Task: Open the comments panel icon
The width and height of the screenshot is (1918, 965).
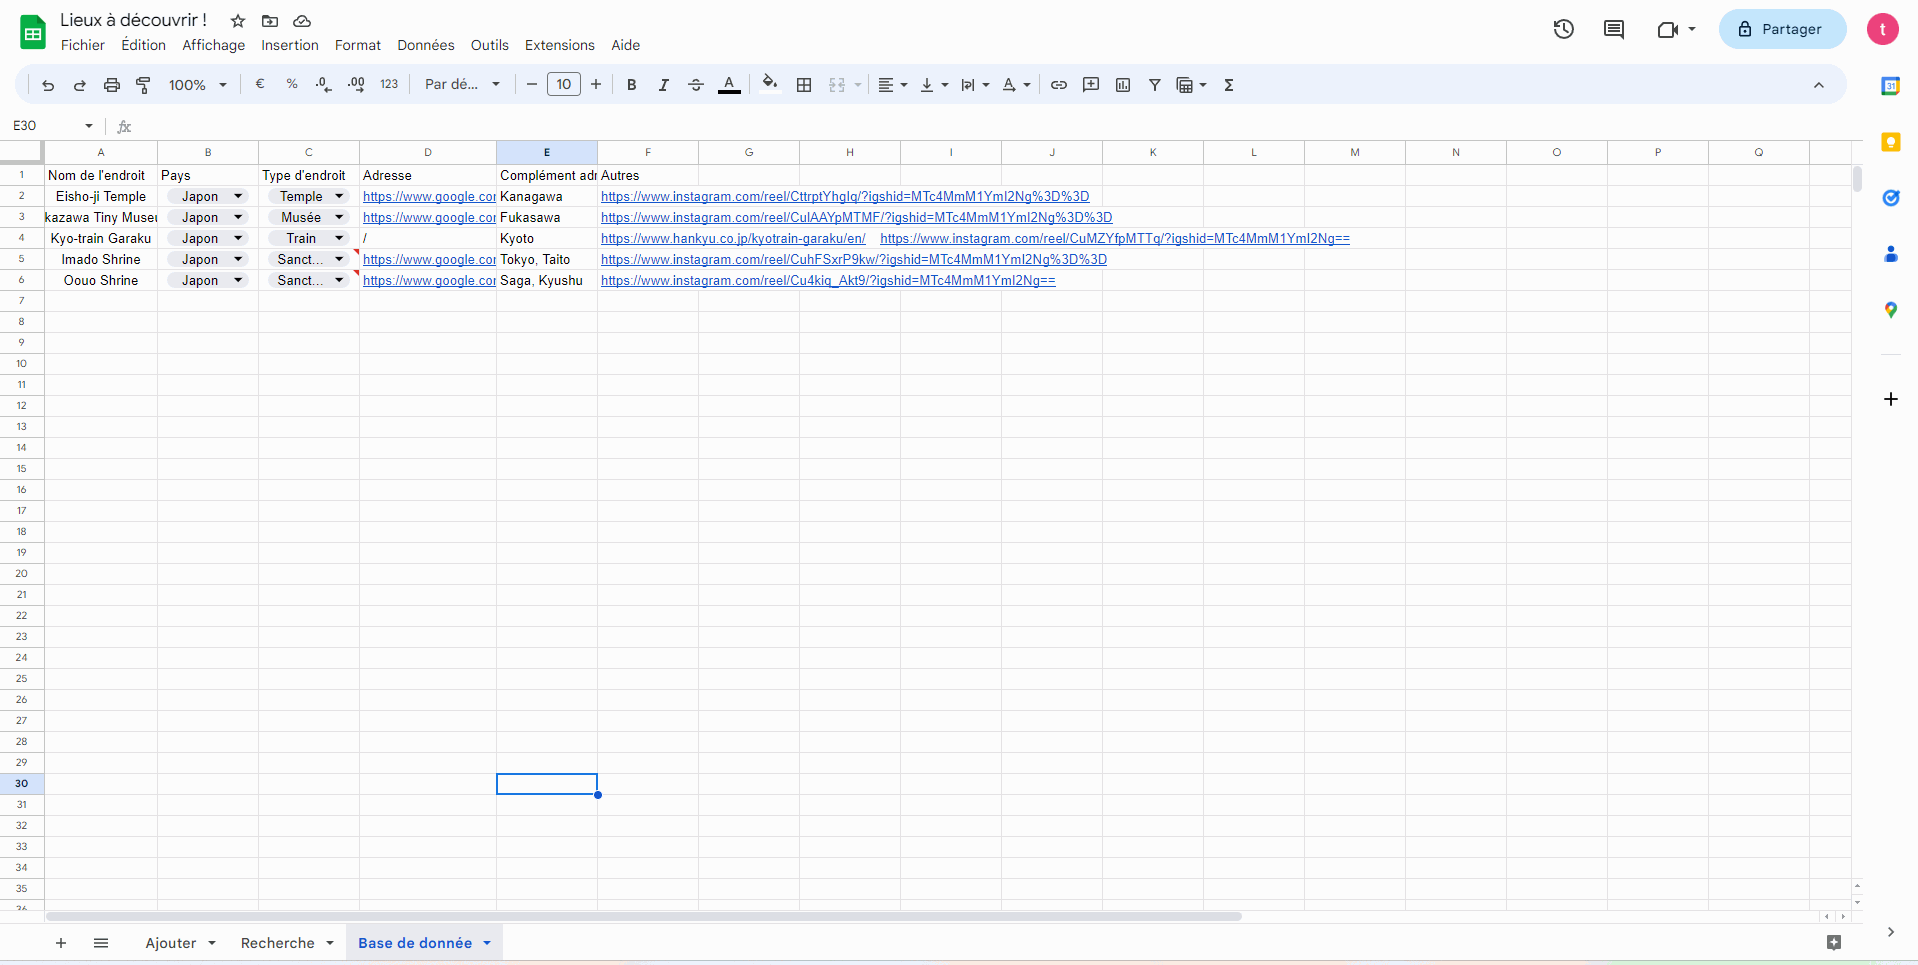Action: point(1613,29)
